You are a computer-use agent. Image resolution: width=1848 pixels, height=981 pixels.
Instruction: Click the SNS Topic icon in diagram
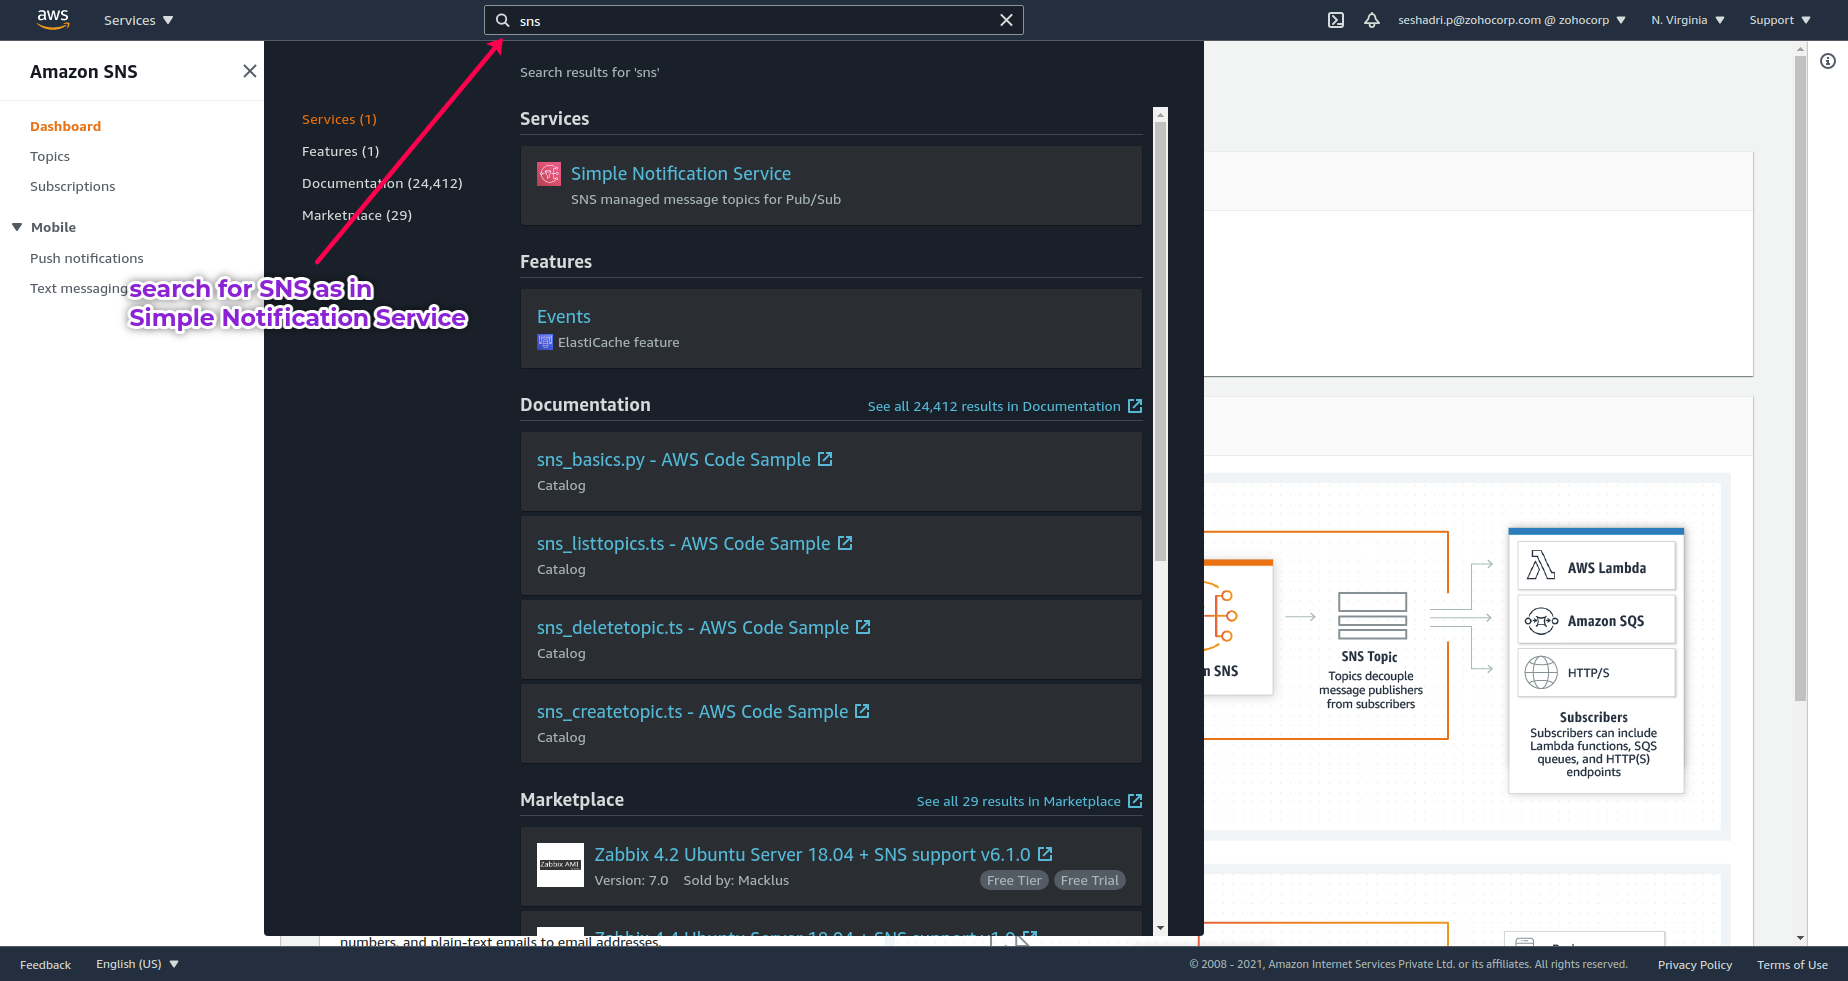[1372, 616]
